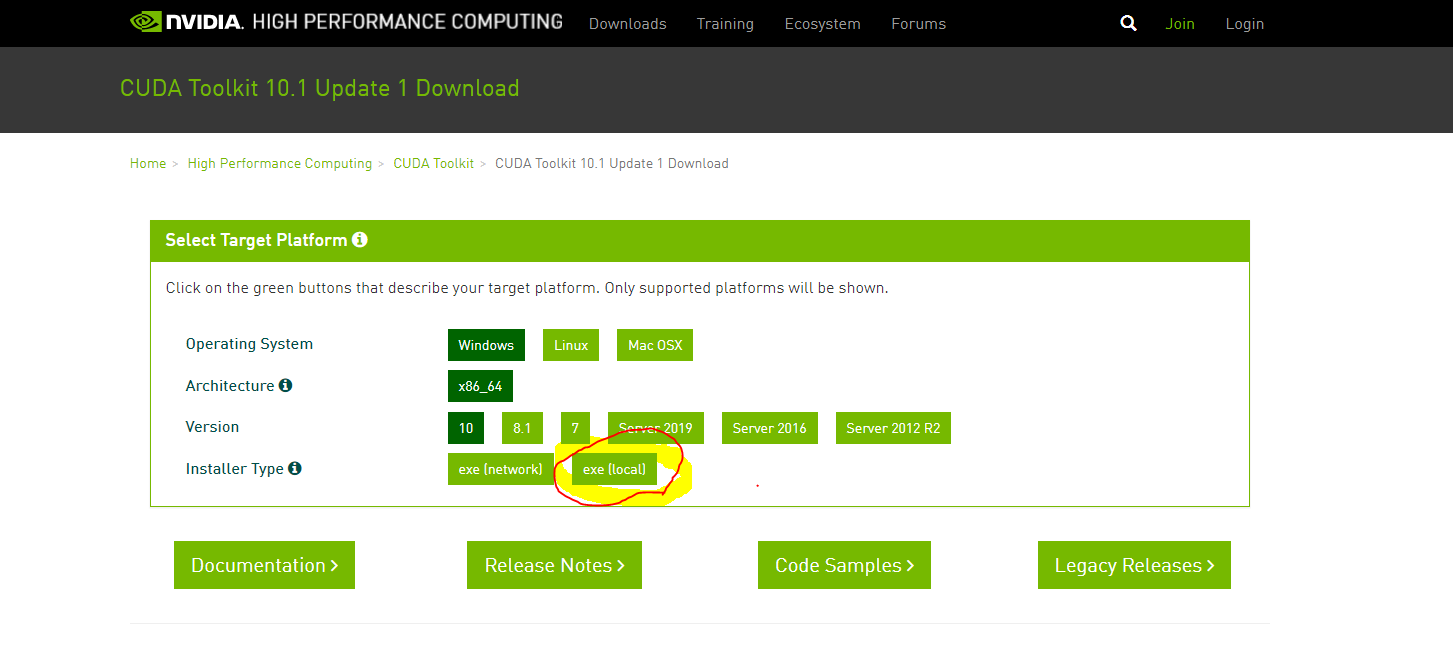1453x654 pixels.
Task: Open Release Notes page
Action: point(554,565)
